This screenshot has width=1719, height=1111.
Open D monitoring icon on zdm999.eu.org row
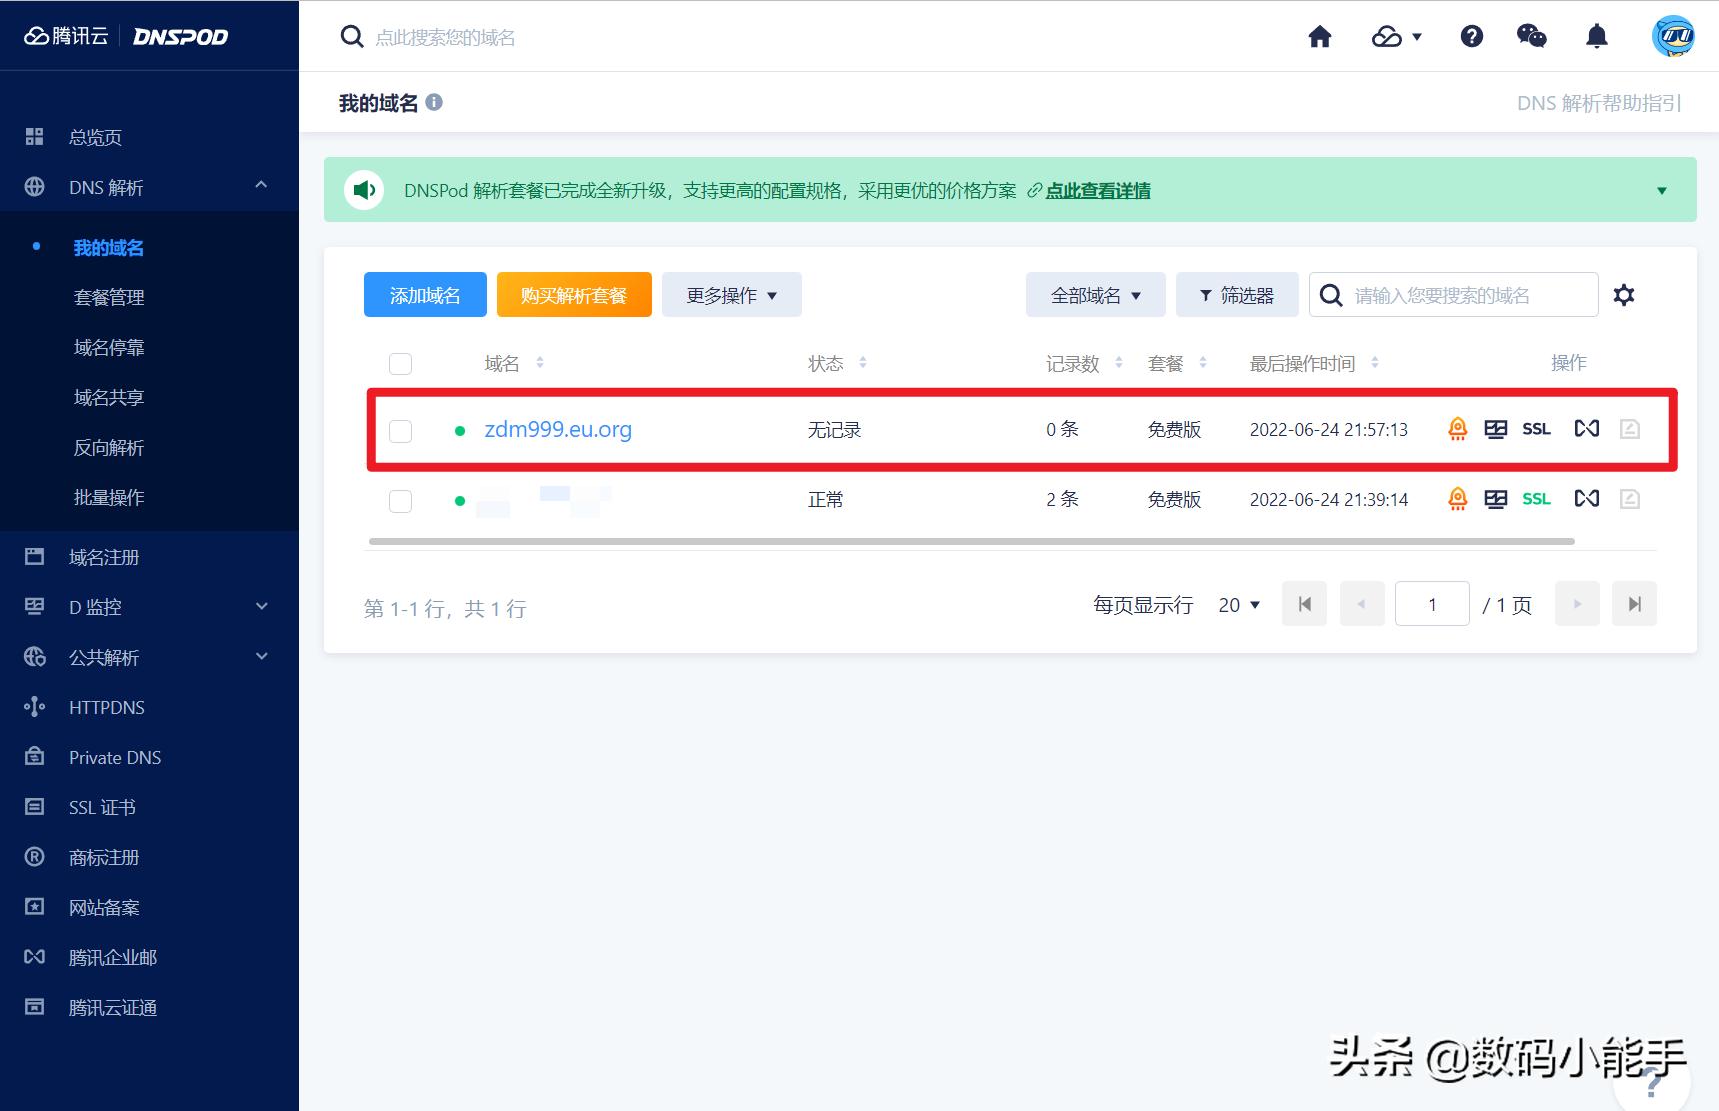click(x=1495, y=428)
